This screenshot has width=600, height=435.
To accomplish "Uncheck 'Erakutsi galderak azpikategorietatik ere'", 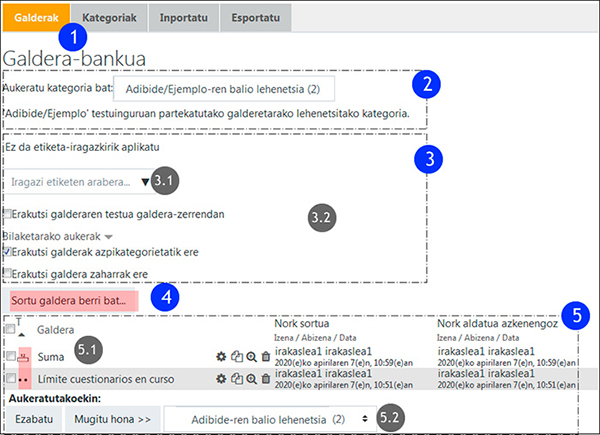I will click(8, 252).
